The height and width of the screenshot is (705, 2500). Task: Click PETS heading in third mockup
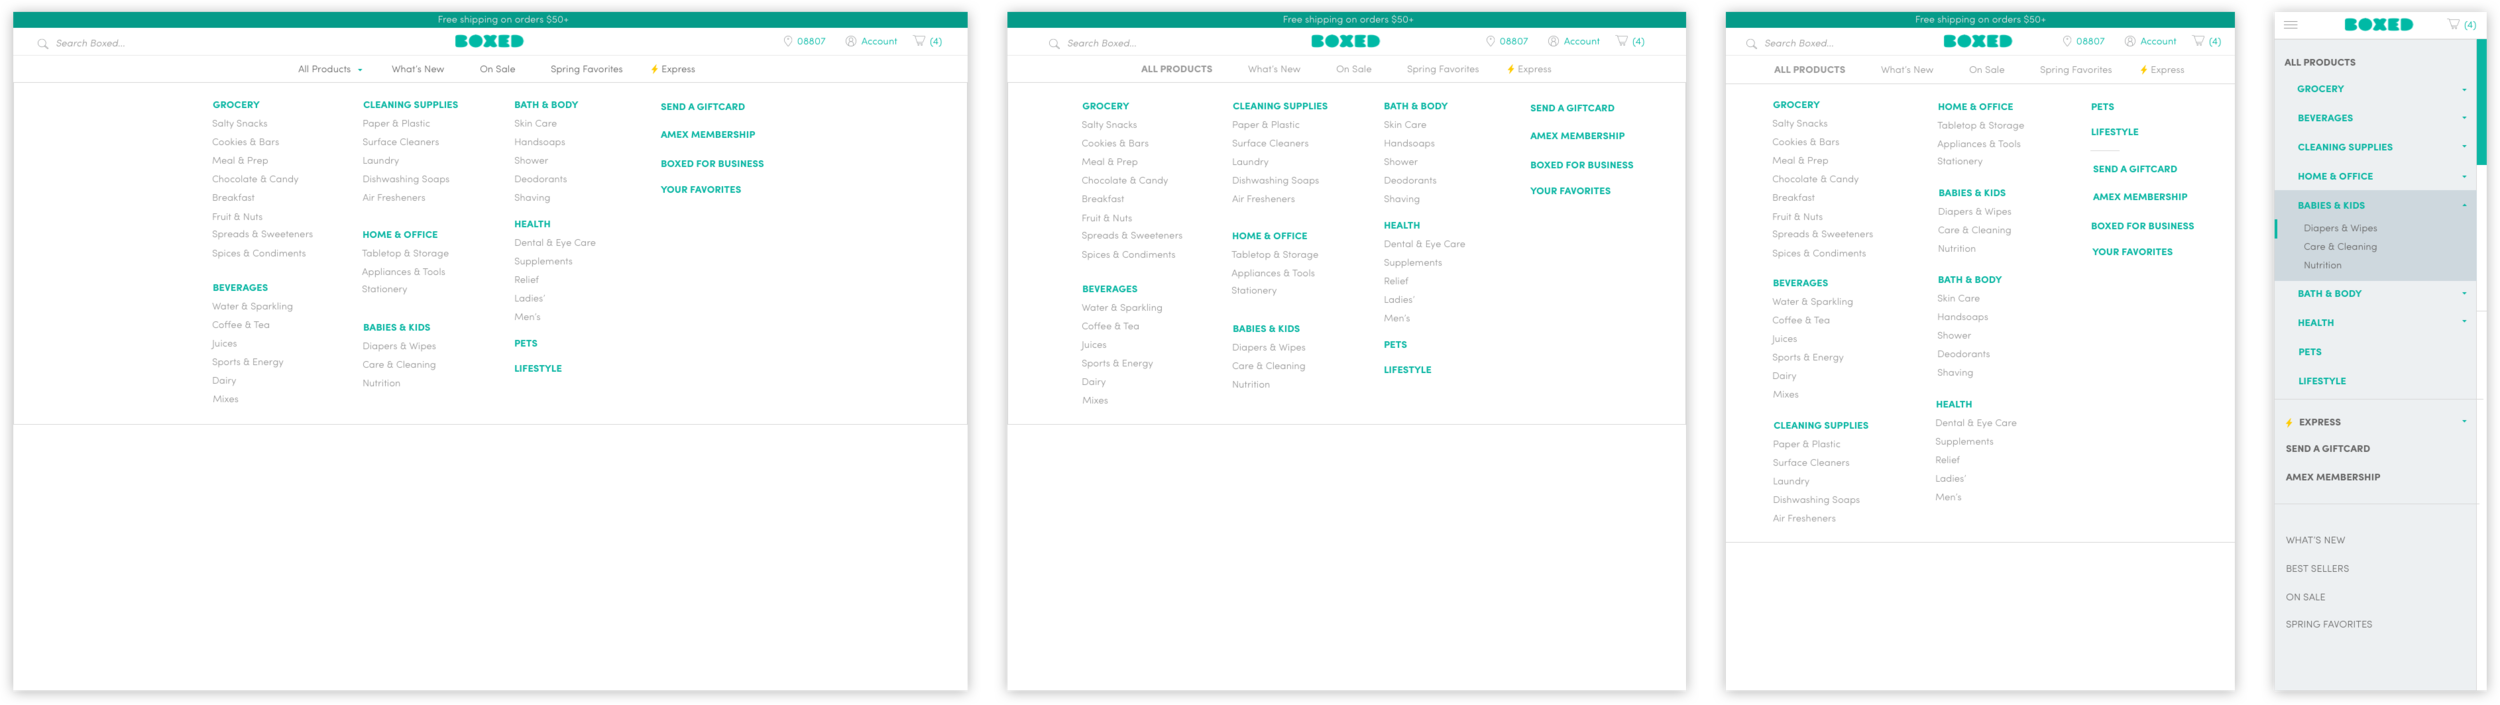point(2102,107)
